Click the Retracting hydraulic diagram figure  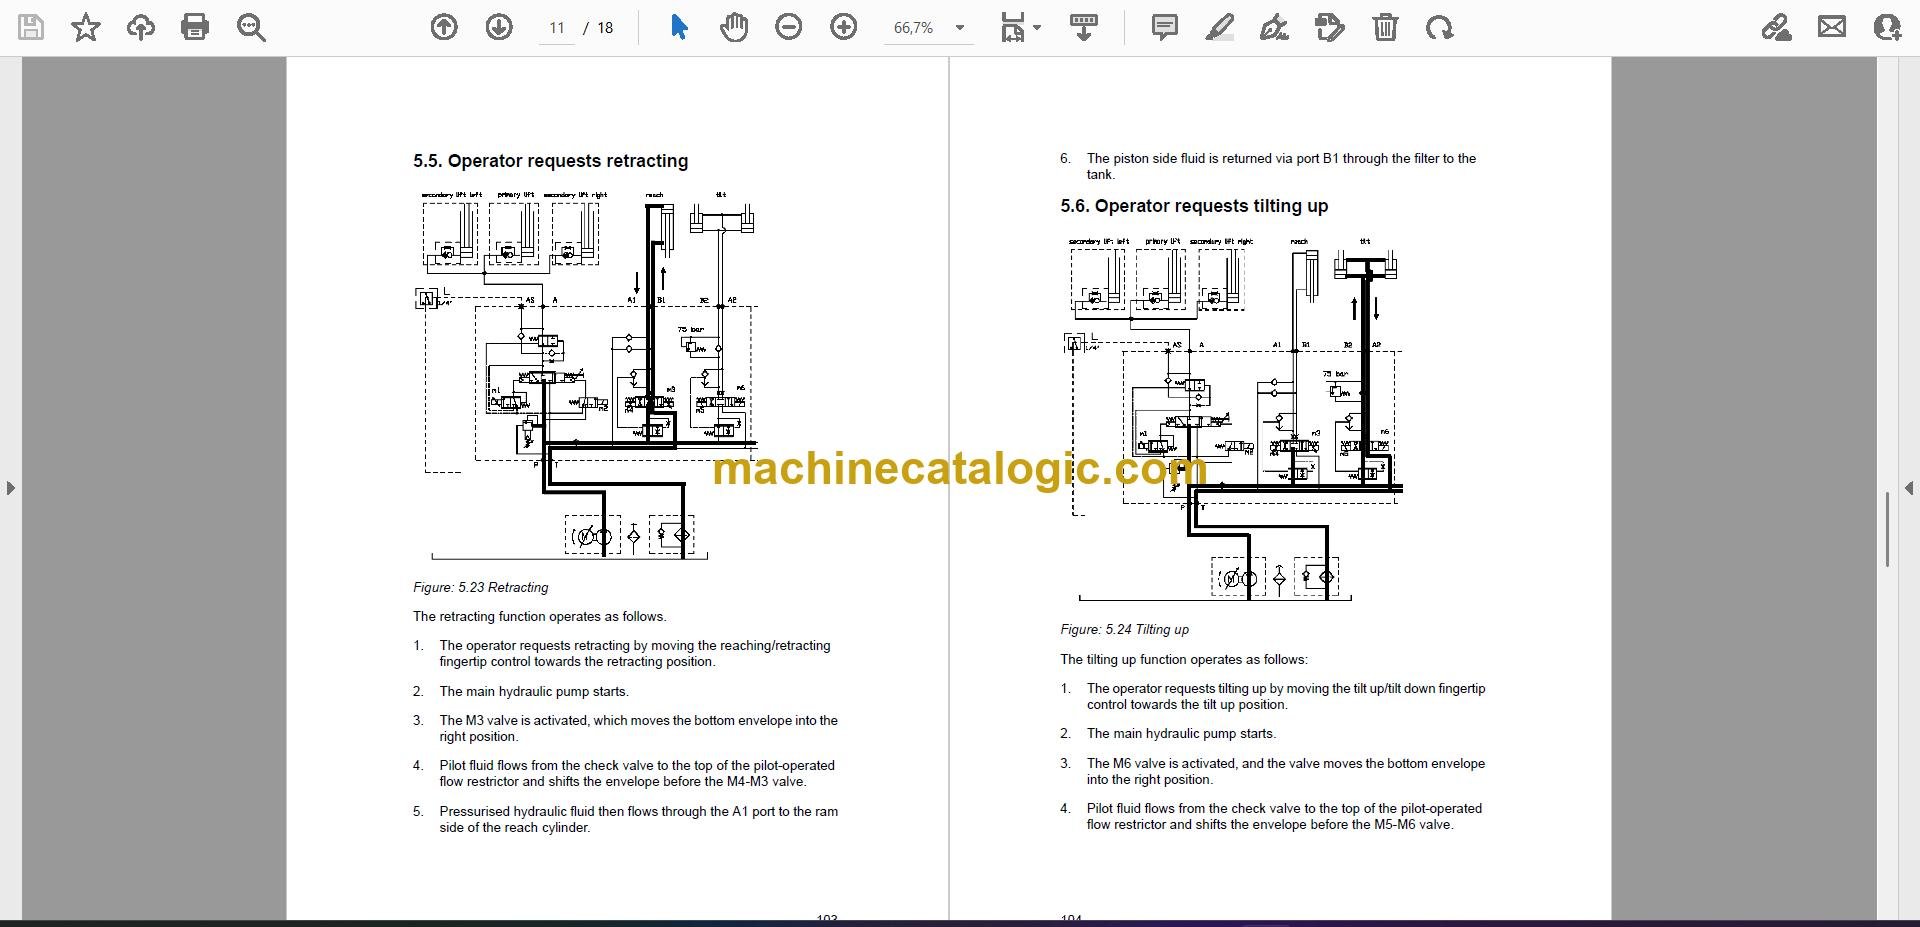tap(587, 375)
